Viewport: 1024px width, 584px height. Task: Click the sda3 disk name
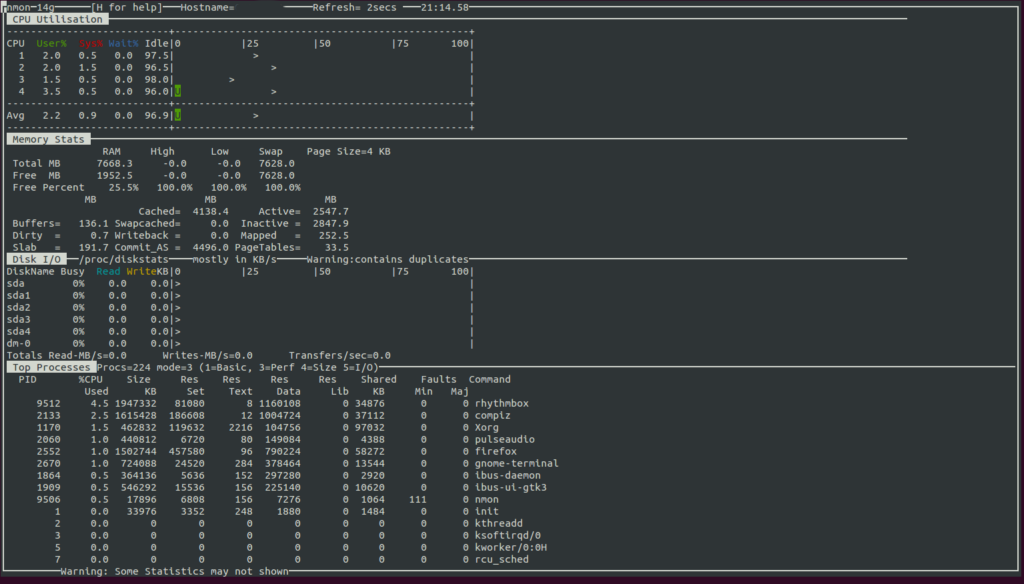(x=18, y=319)
